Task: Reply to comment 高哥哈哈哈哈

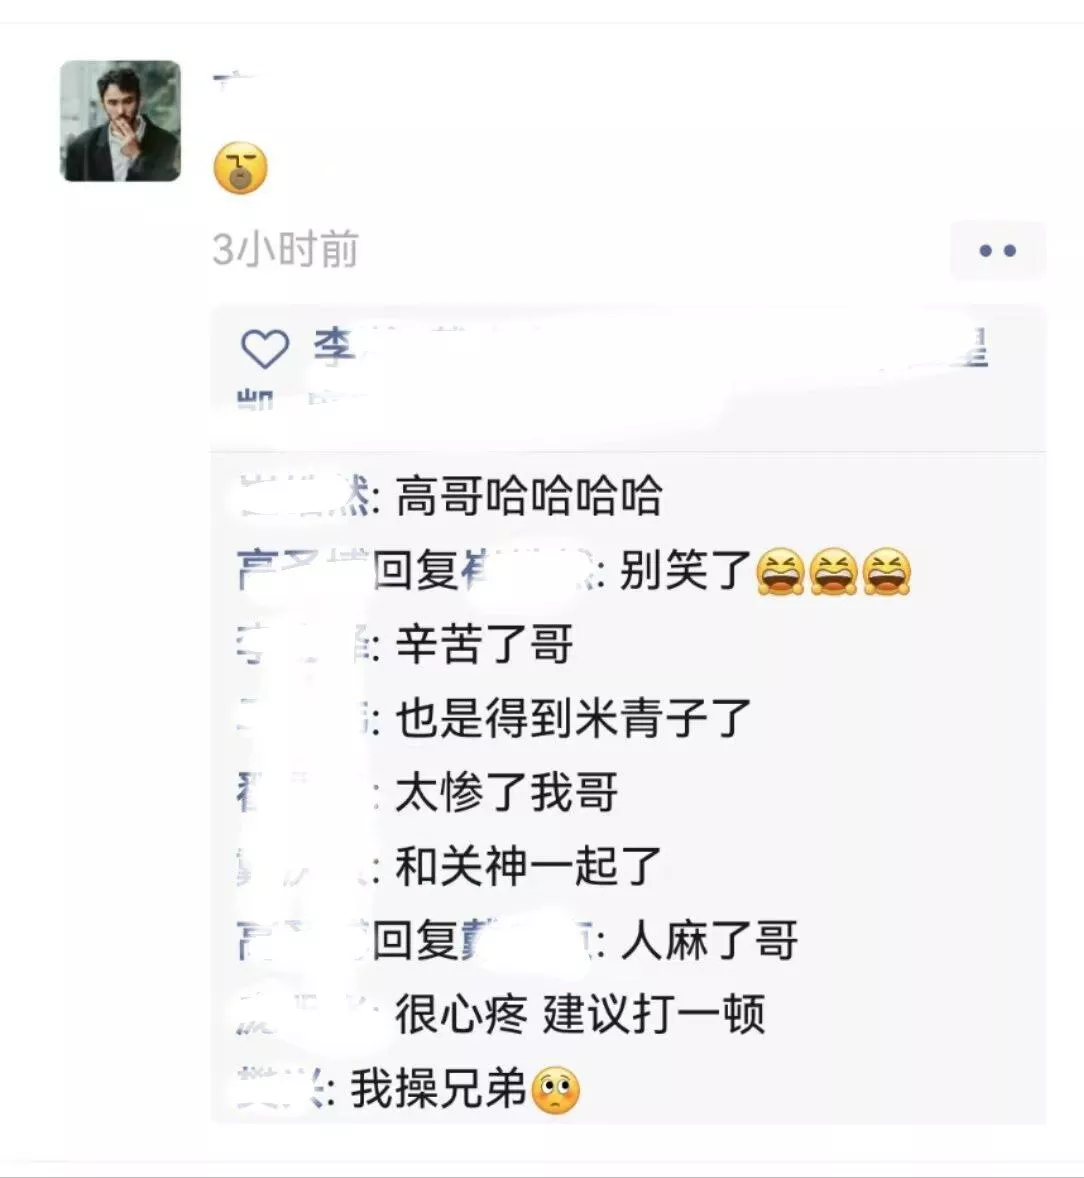Action: [x=529, y=496]
